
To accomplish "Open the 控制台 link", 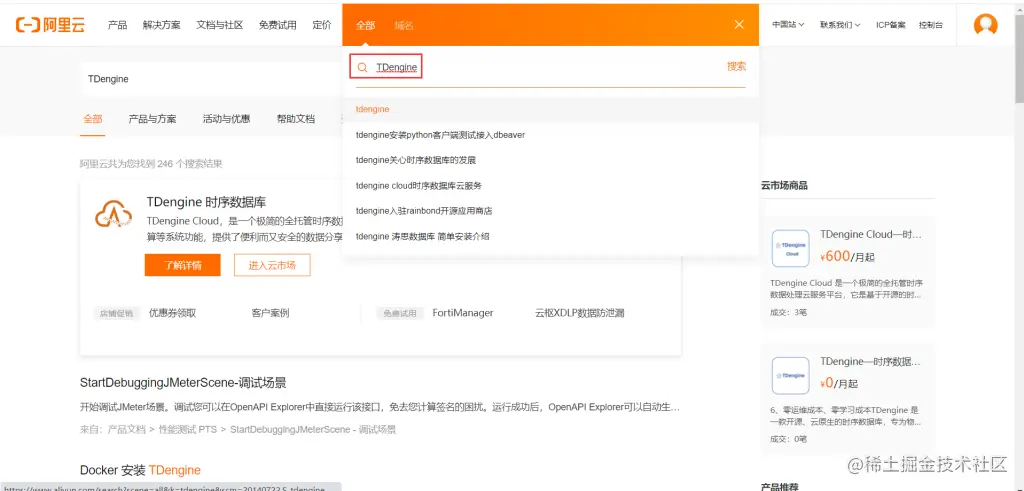I will point(931,25).
